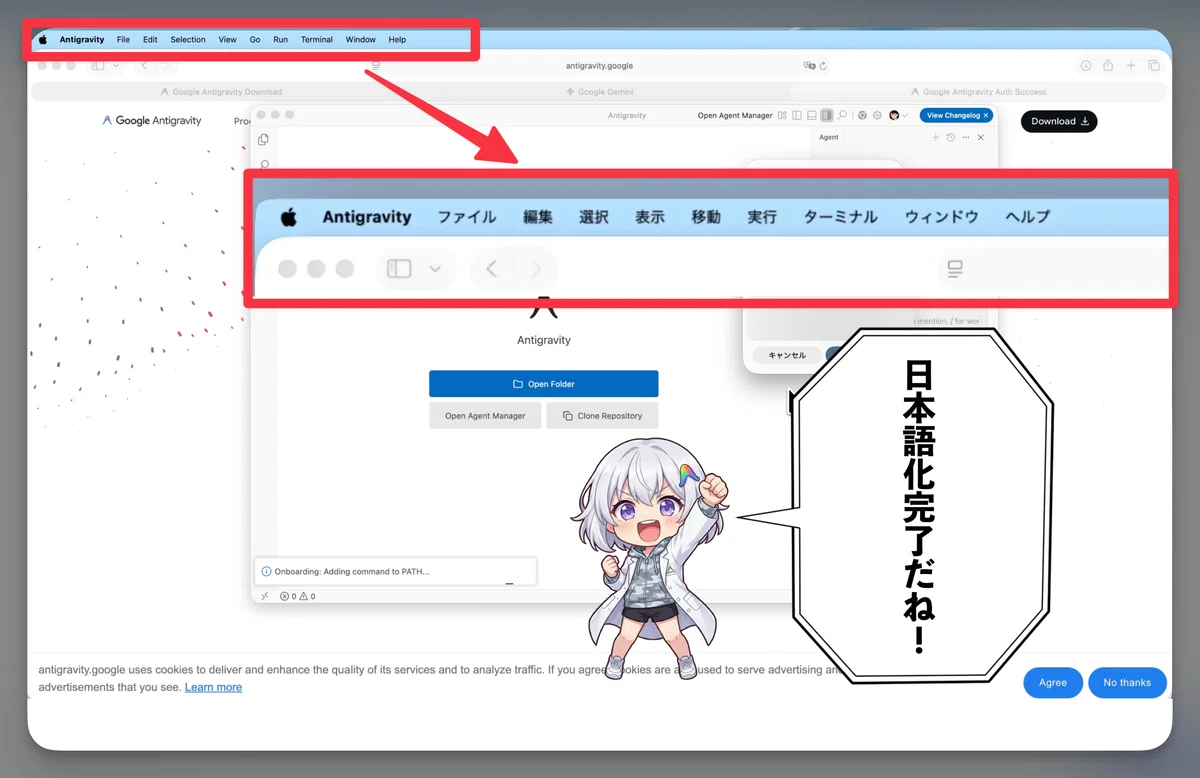Screen dimensions: 1200x778
Task: Open a new Safari tab with plus icon
Action: click(1131, 66)
